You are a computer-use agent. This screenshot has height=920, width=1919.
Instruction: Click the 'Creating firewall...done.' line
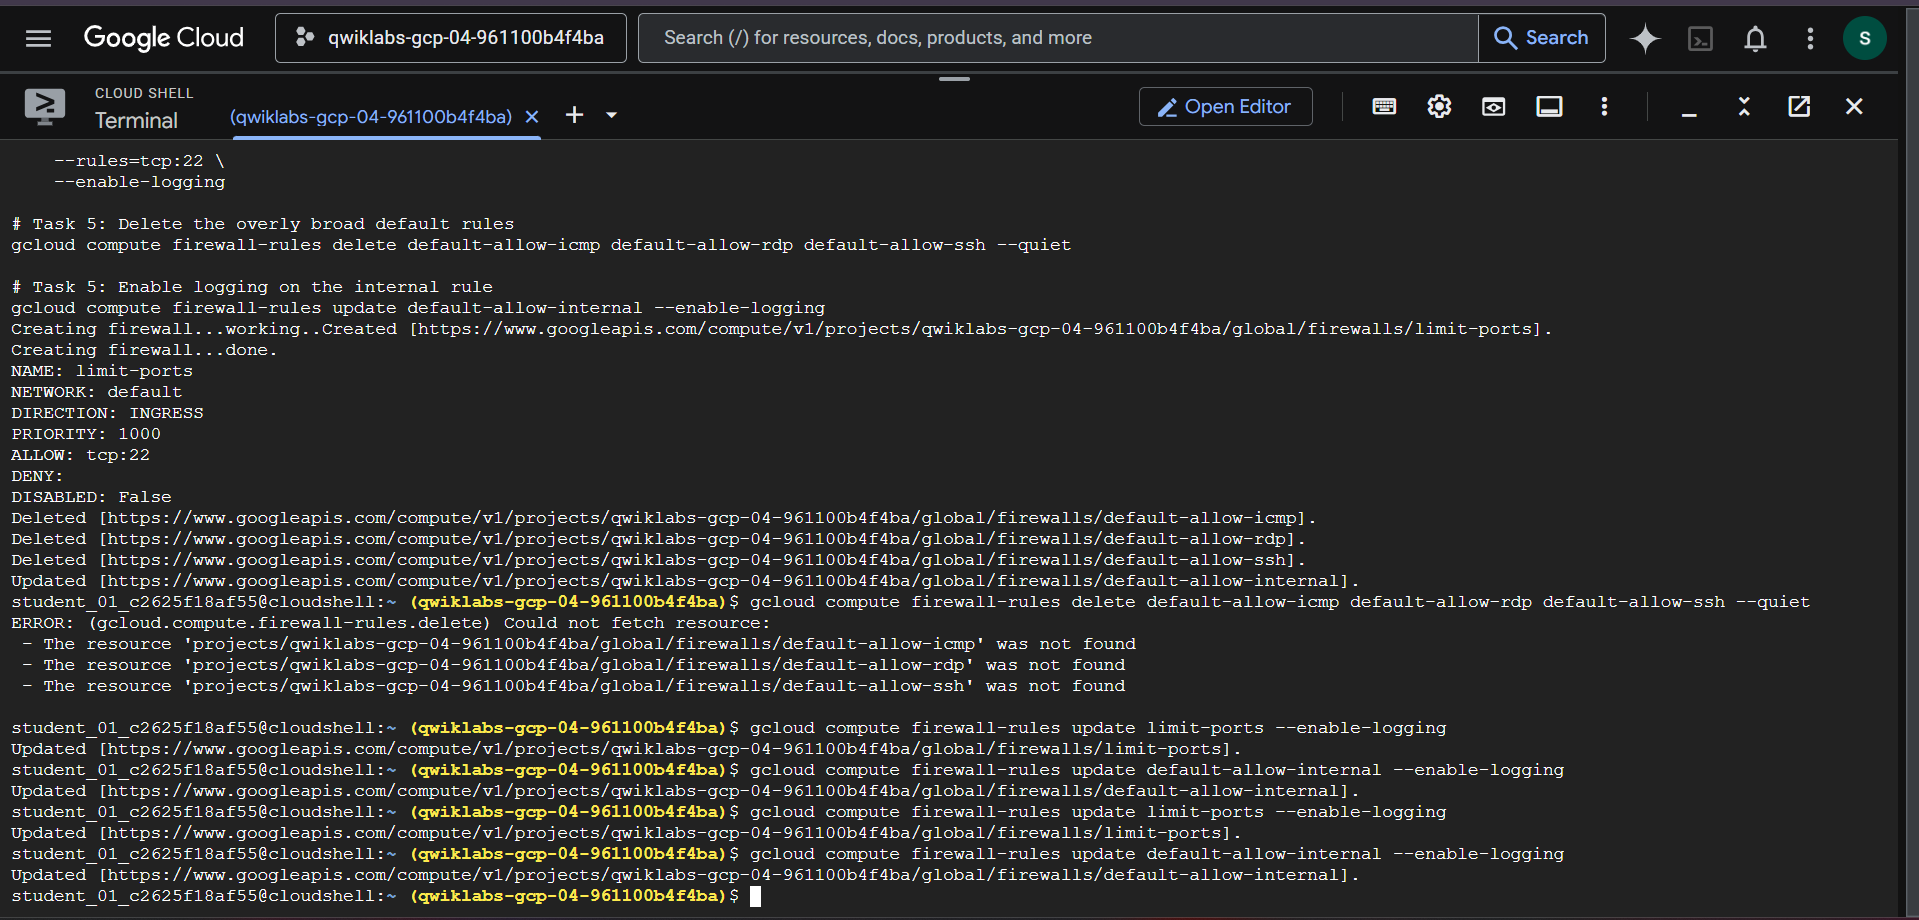(x=144, y=350)
